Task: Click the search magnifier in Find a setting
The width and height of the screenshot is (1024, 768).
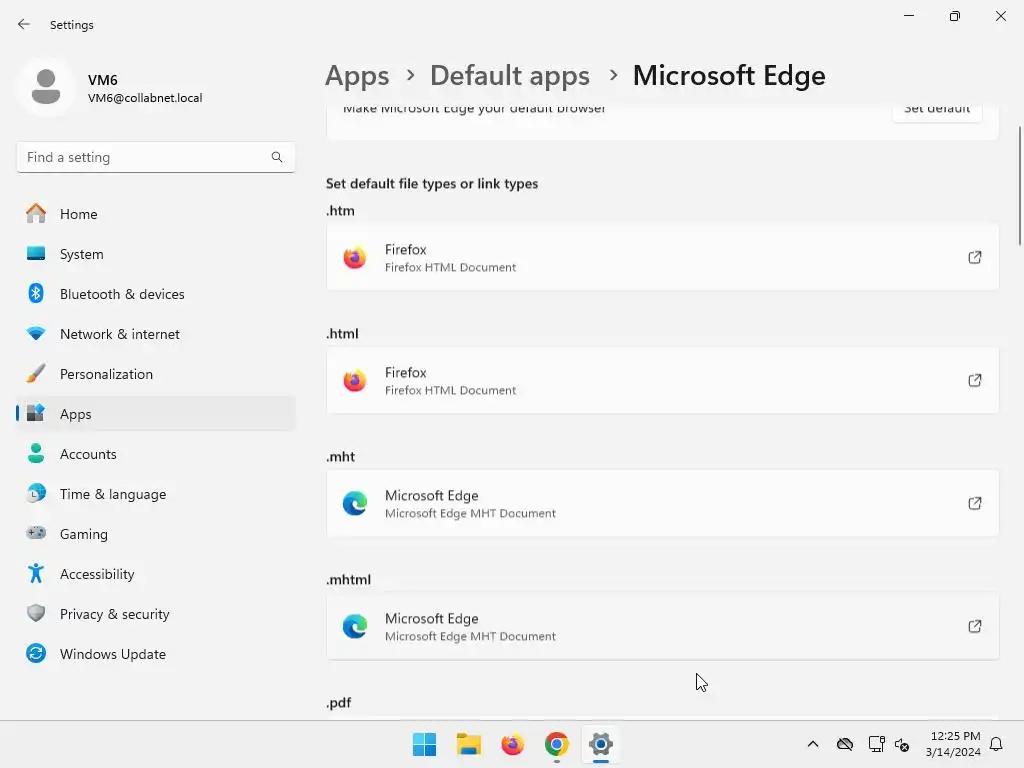Action: pyautogui.click(x=277, y=157)
